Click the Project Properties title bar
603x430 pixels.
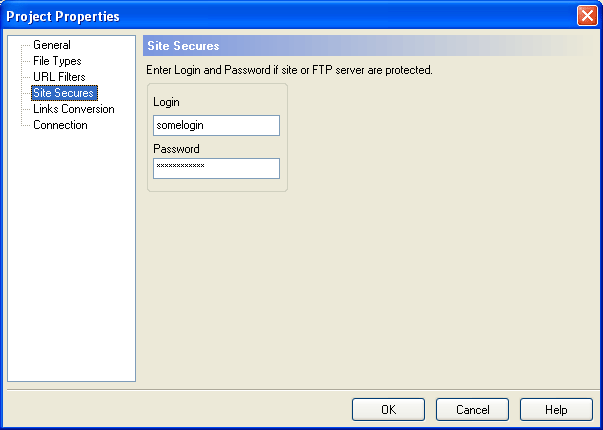point(250,16)
